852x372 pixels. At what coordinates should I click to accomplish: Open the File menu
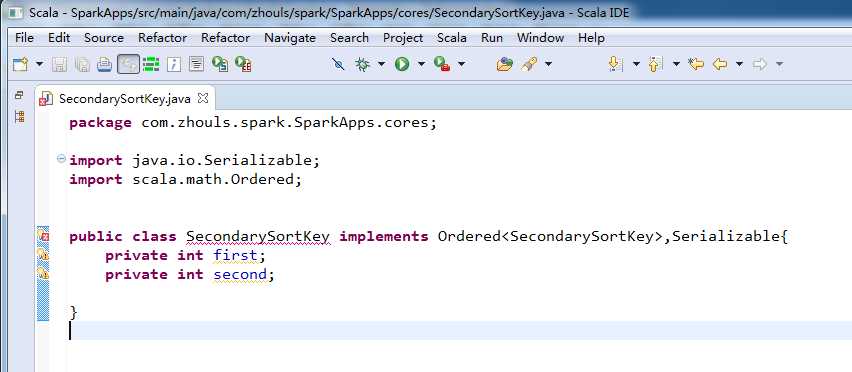(x=24, y=38)
